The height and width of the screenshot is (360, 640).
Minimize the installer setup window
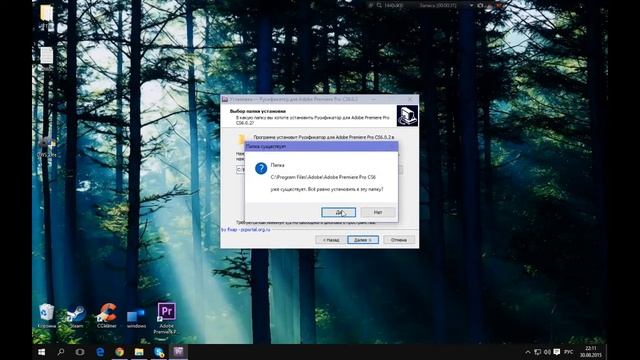click(373, 99)
